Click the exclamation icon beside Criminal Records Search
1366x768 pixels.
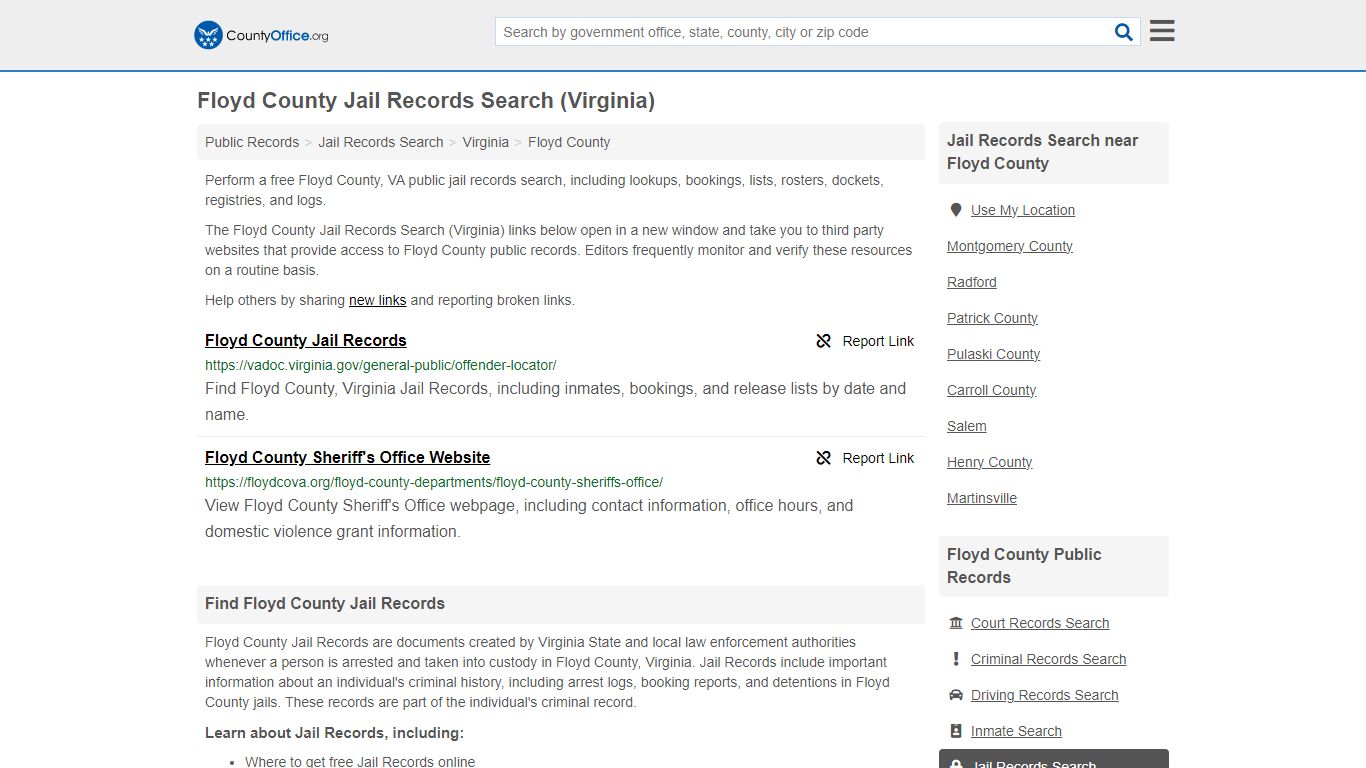956,659
